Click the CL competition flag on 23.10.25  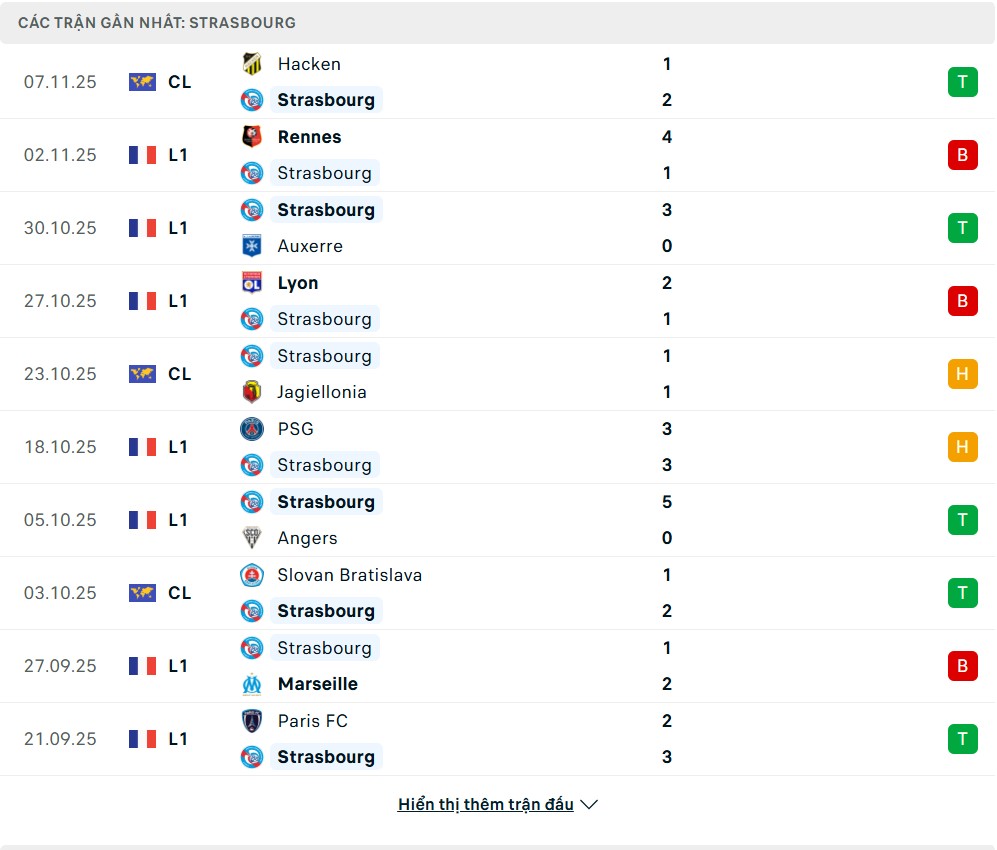pyautogui.click(x=142, y=374)
